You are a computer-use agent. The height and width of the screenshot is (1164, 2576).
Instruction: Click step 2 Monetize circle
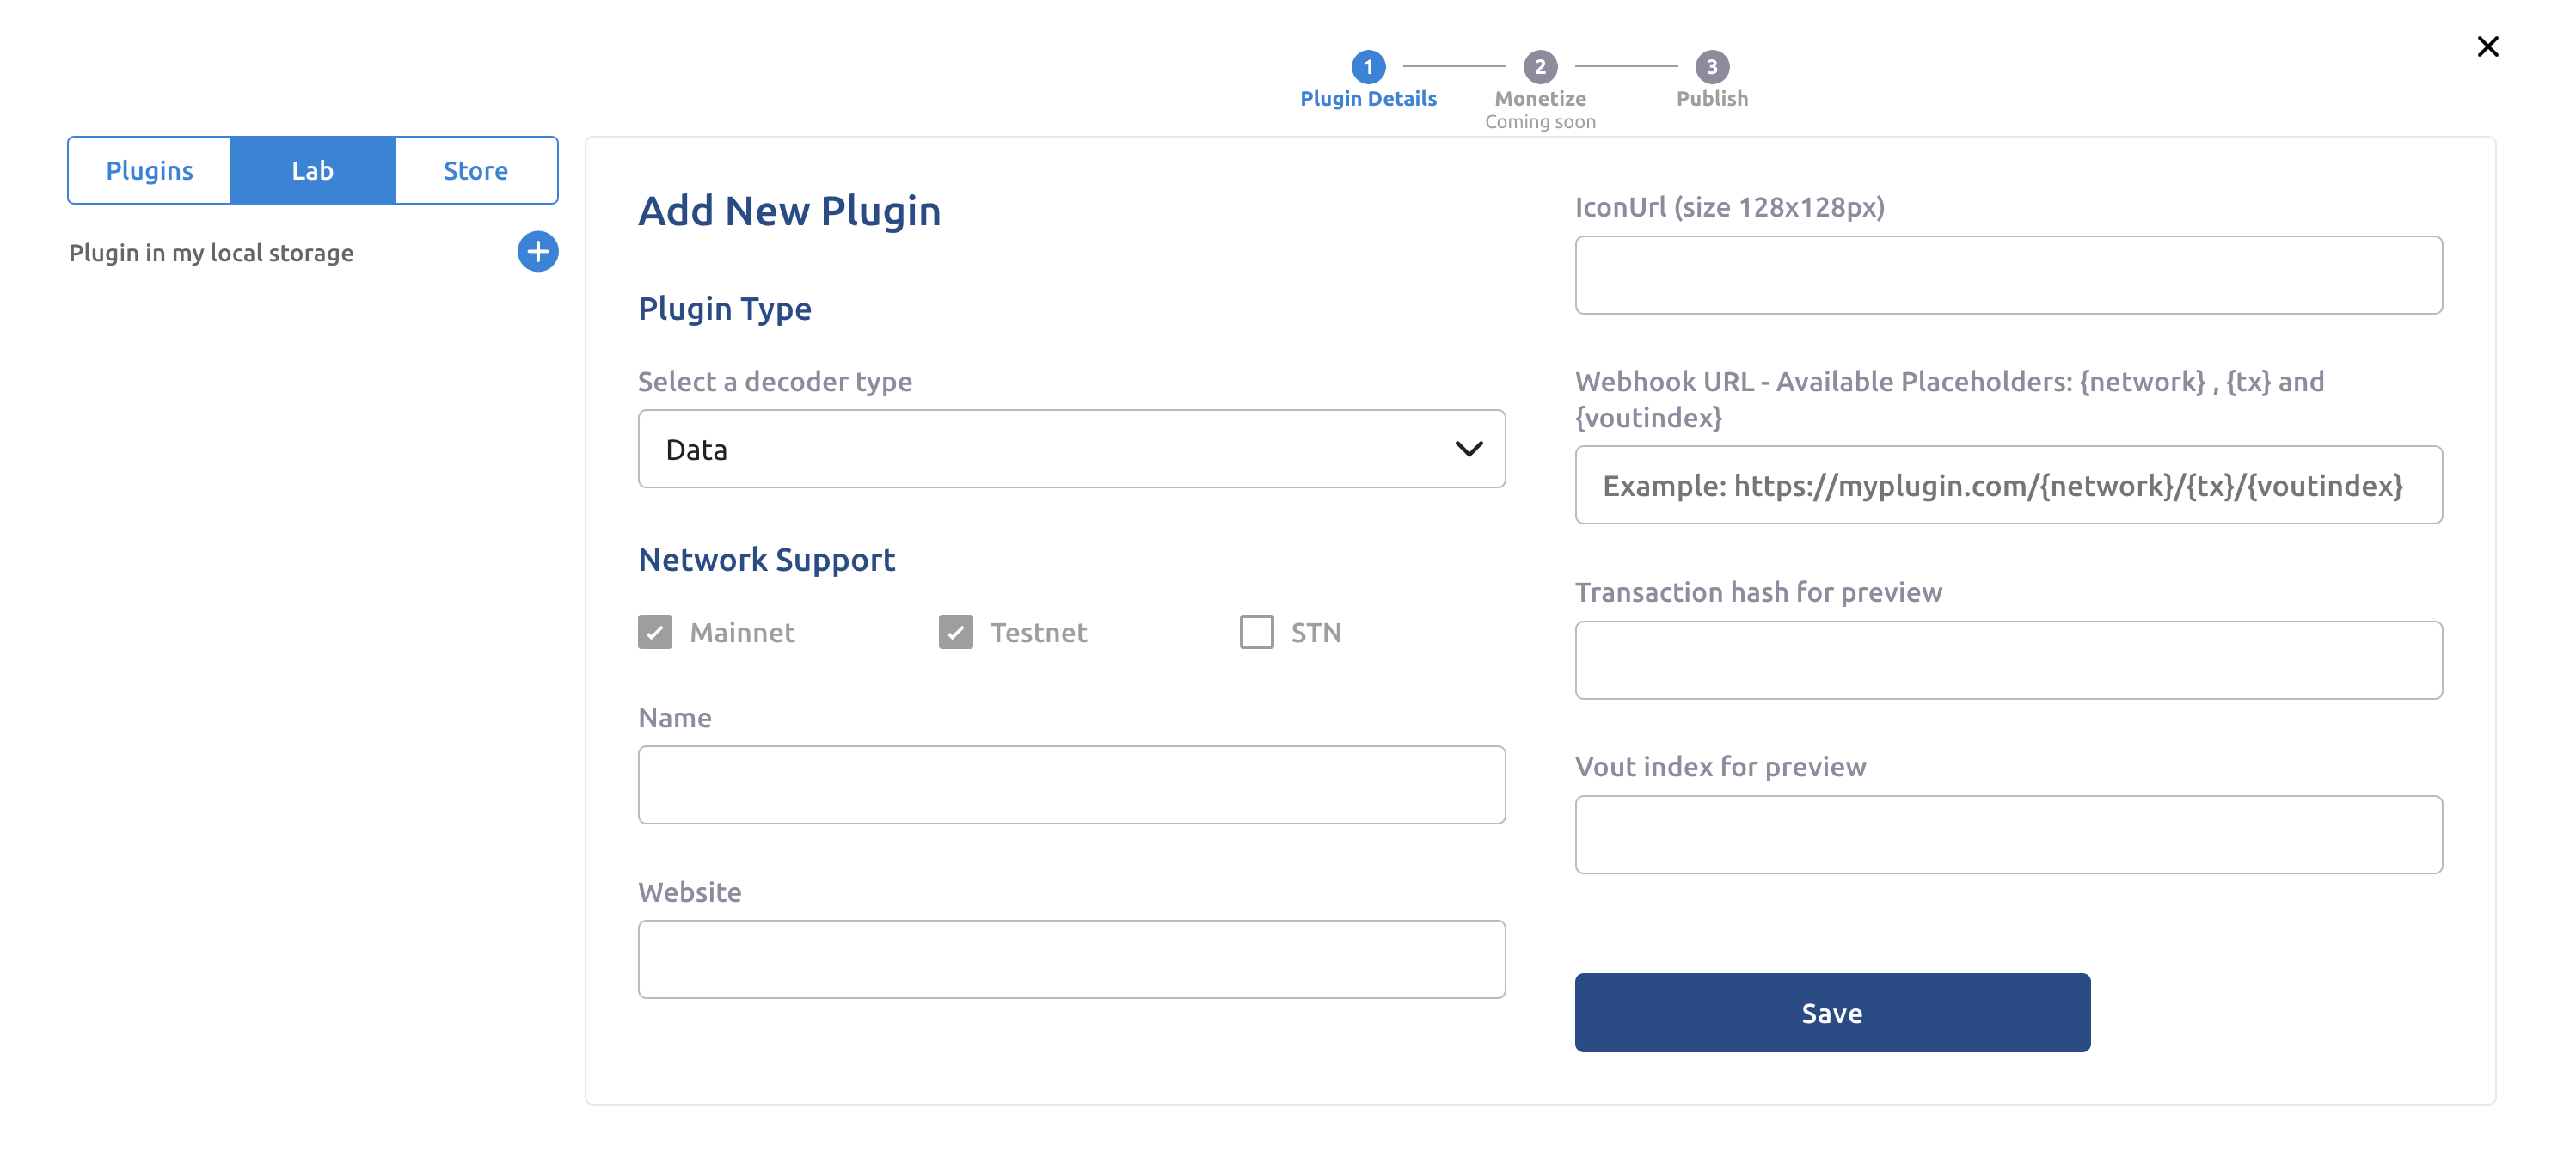pos(1539,67)
